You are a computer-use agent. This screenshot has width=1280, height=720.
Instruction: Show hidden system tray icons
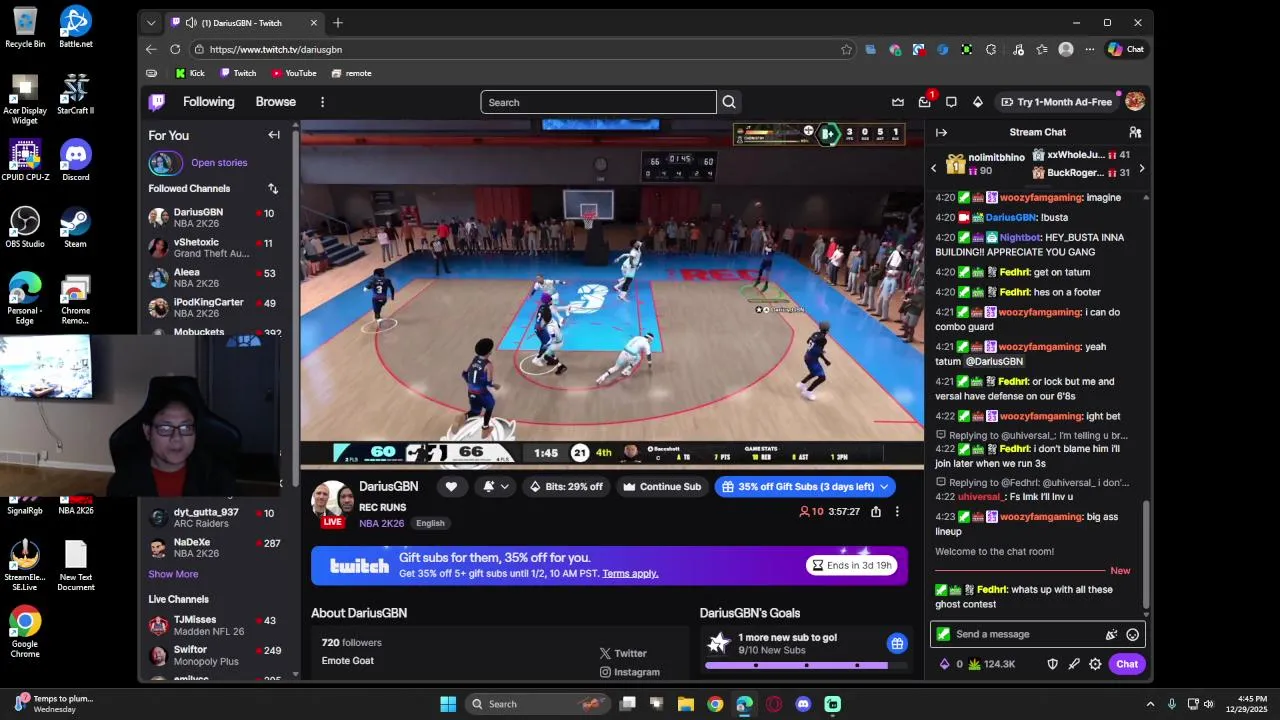pos(1150,704)
